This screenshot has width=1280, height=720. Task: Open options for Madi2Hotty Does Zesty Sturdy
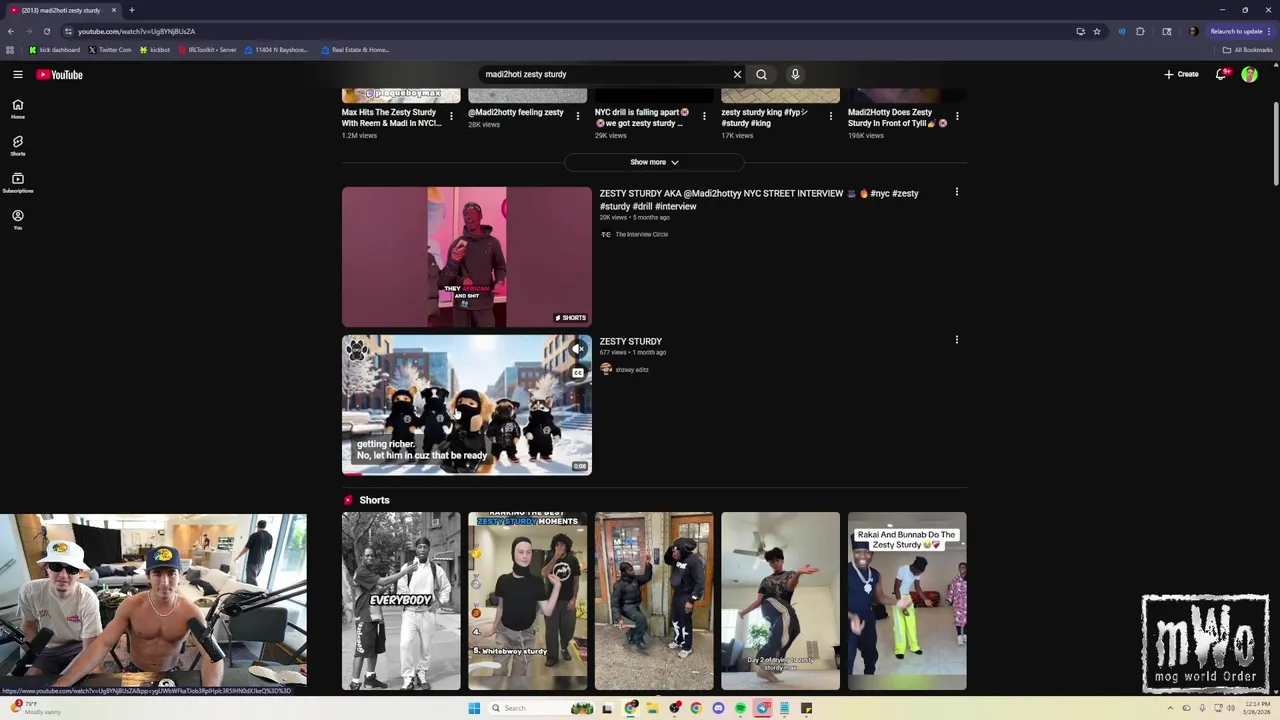coord(957,116)
